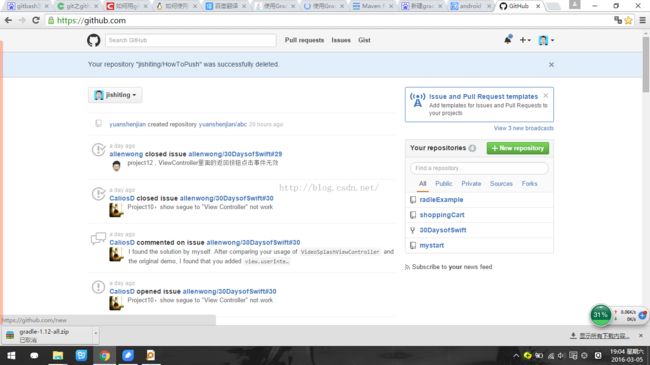Viewport: 650px width, 365px height.
Task: Select the Sources repositories tab
Action: coord(501,184)
